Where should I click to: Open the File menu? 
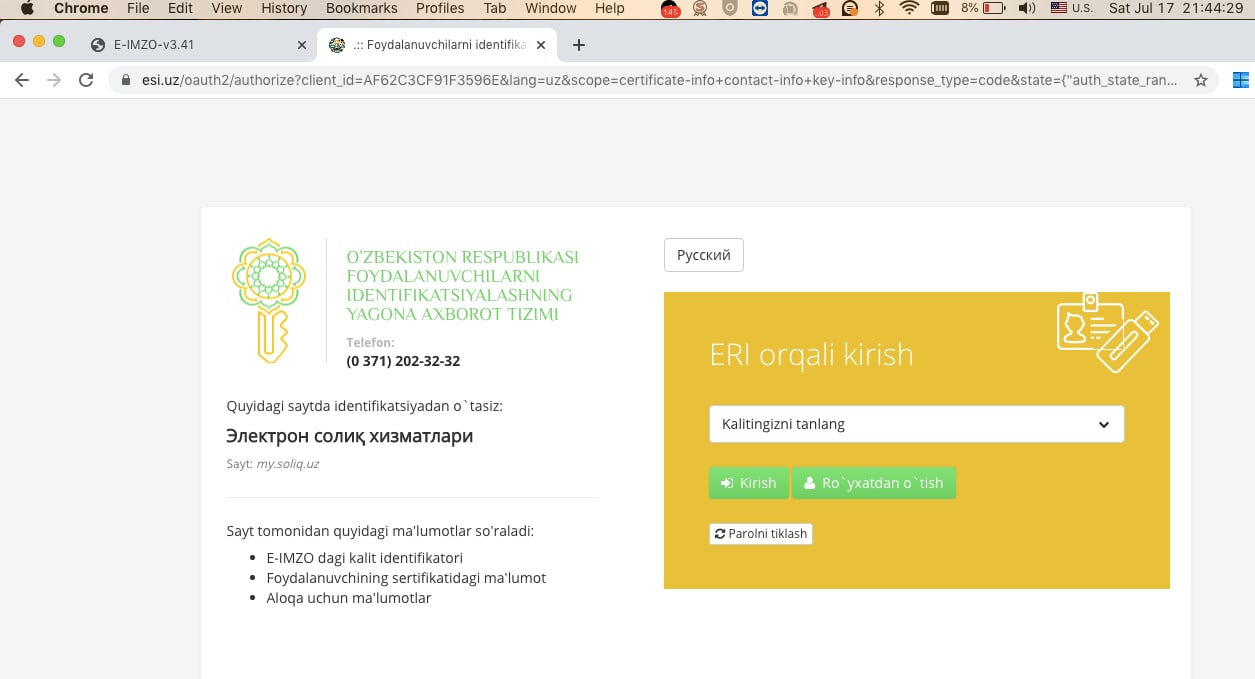(138, 8)
